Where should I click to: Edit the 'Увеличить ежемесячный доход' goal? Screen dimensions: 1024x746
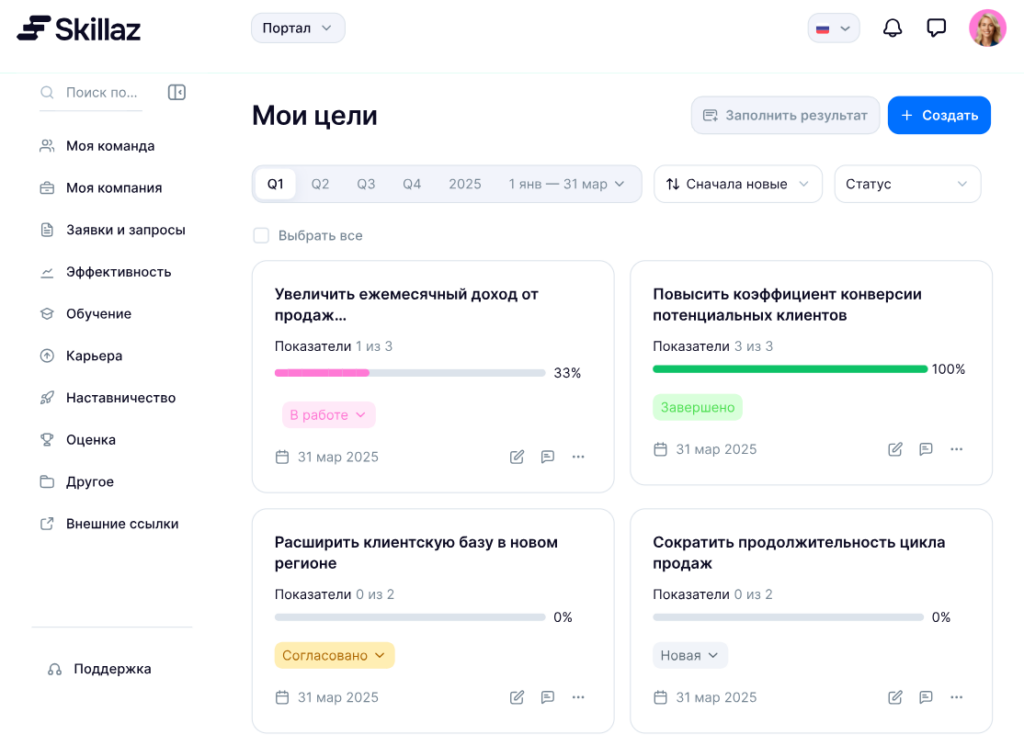point(517,457)
